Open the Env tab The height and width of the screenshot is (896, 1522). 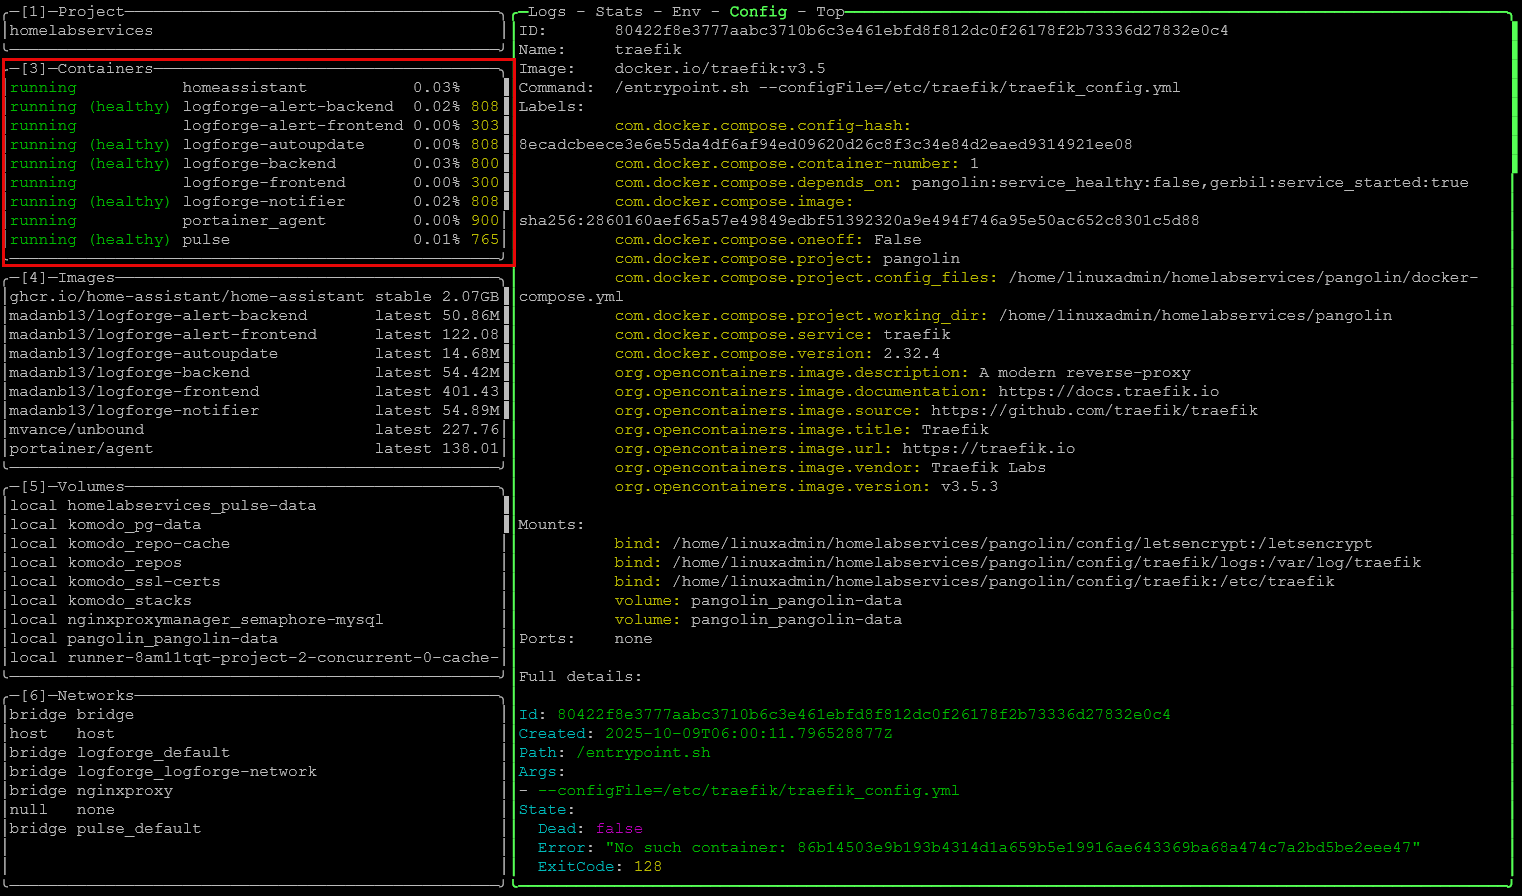(686, 12)
